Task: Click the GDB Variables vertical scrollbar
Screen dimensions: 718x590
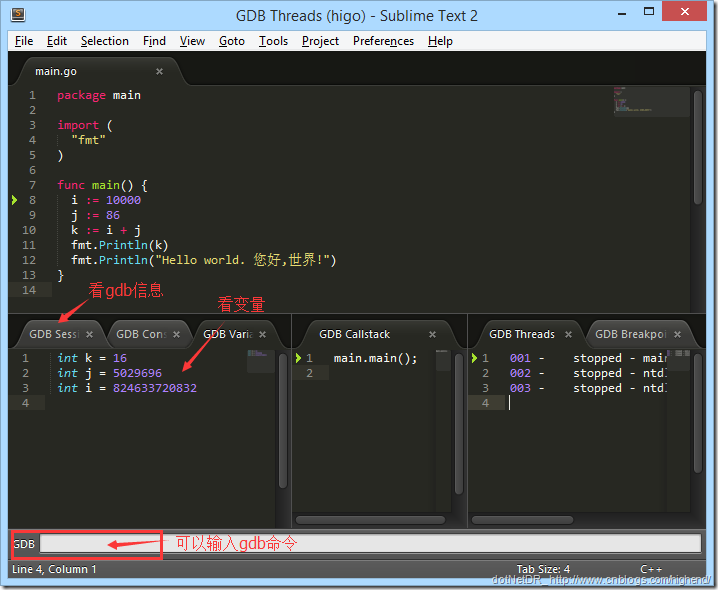Action: coord(283,421)
